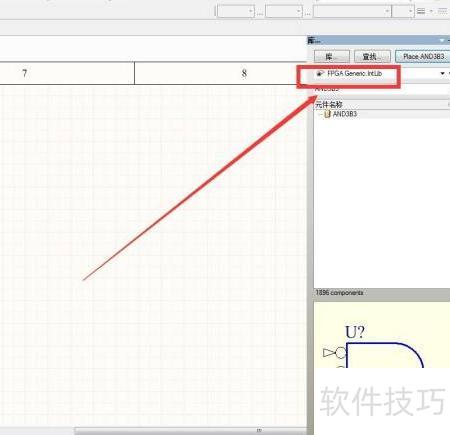Click ellipsis button after second toolbar combo box
450x435 pixels.
307,12
